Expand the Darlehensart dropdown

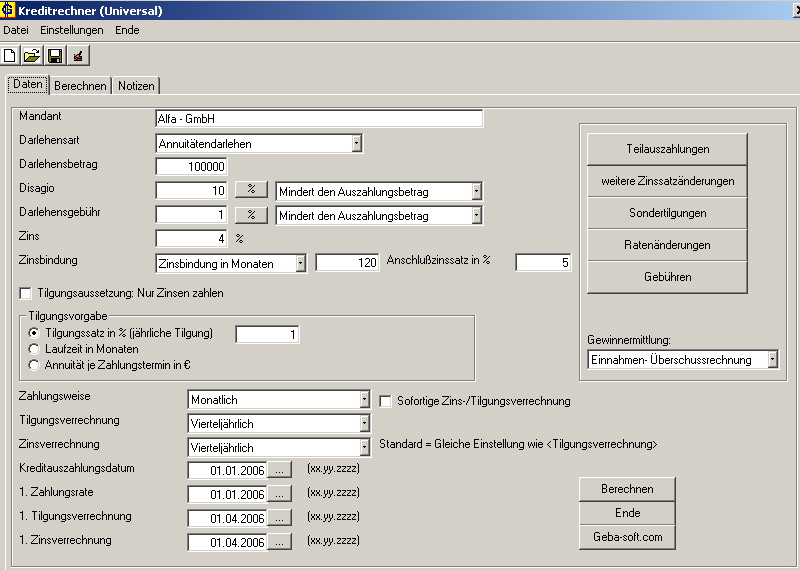356,144
